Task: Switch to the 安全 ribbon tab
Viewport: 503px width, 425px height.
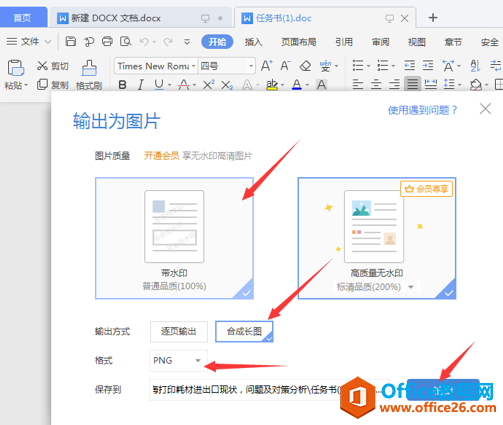Action: [x=490, y=42]
